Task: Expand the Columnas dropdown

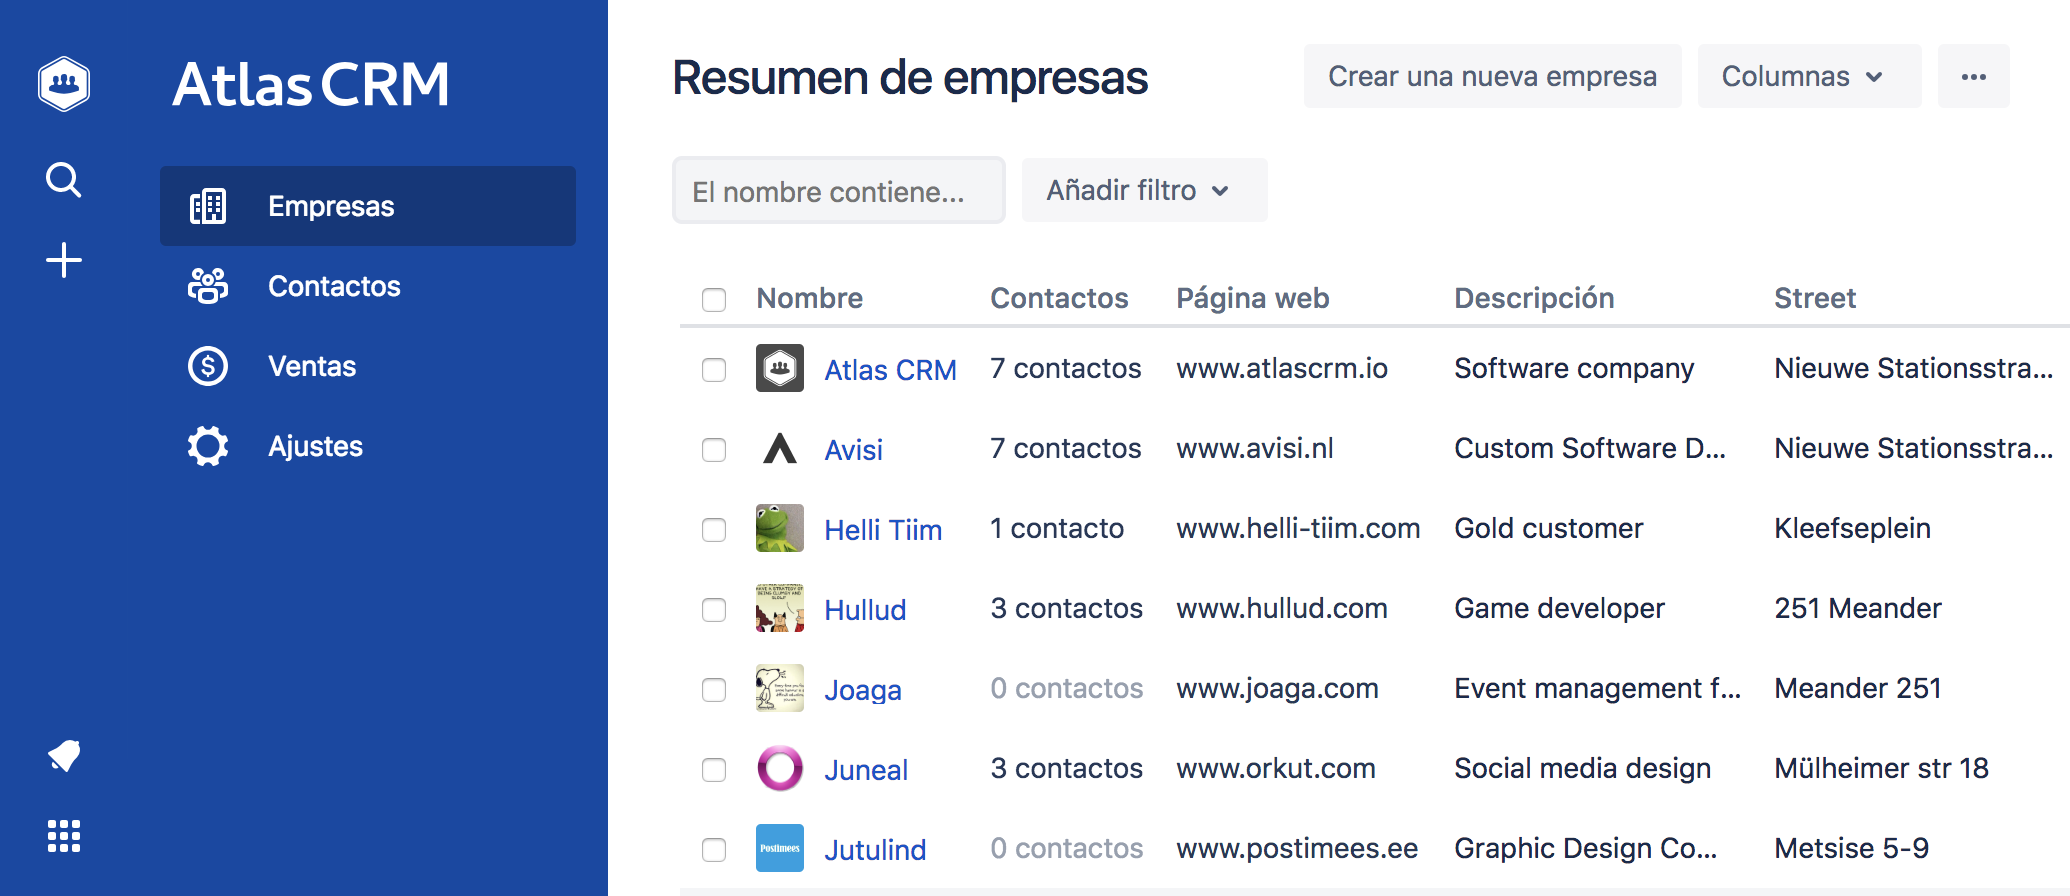Action: (x=1809, y=76)
